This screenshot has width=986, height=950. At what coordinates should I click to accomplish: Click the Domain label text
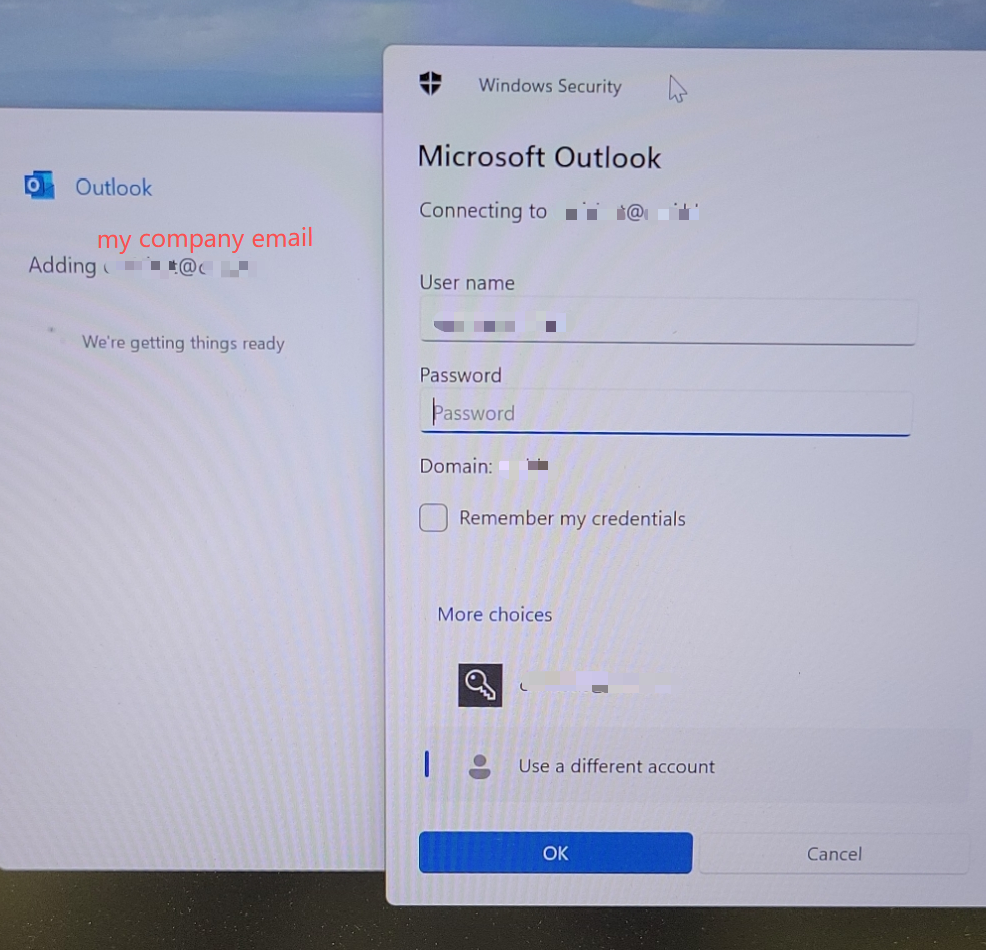pyautogui.click(x=455, y=466)
